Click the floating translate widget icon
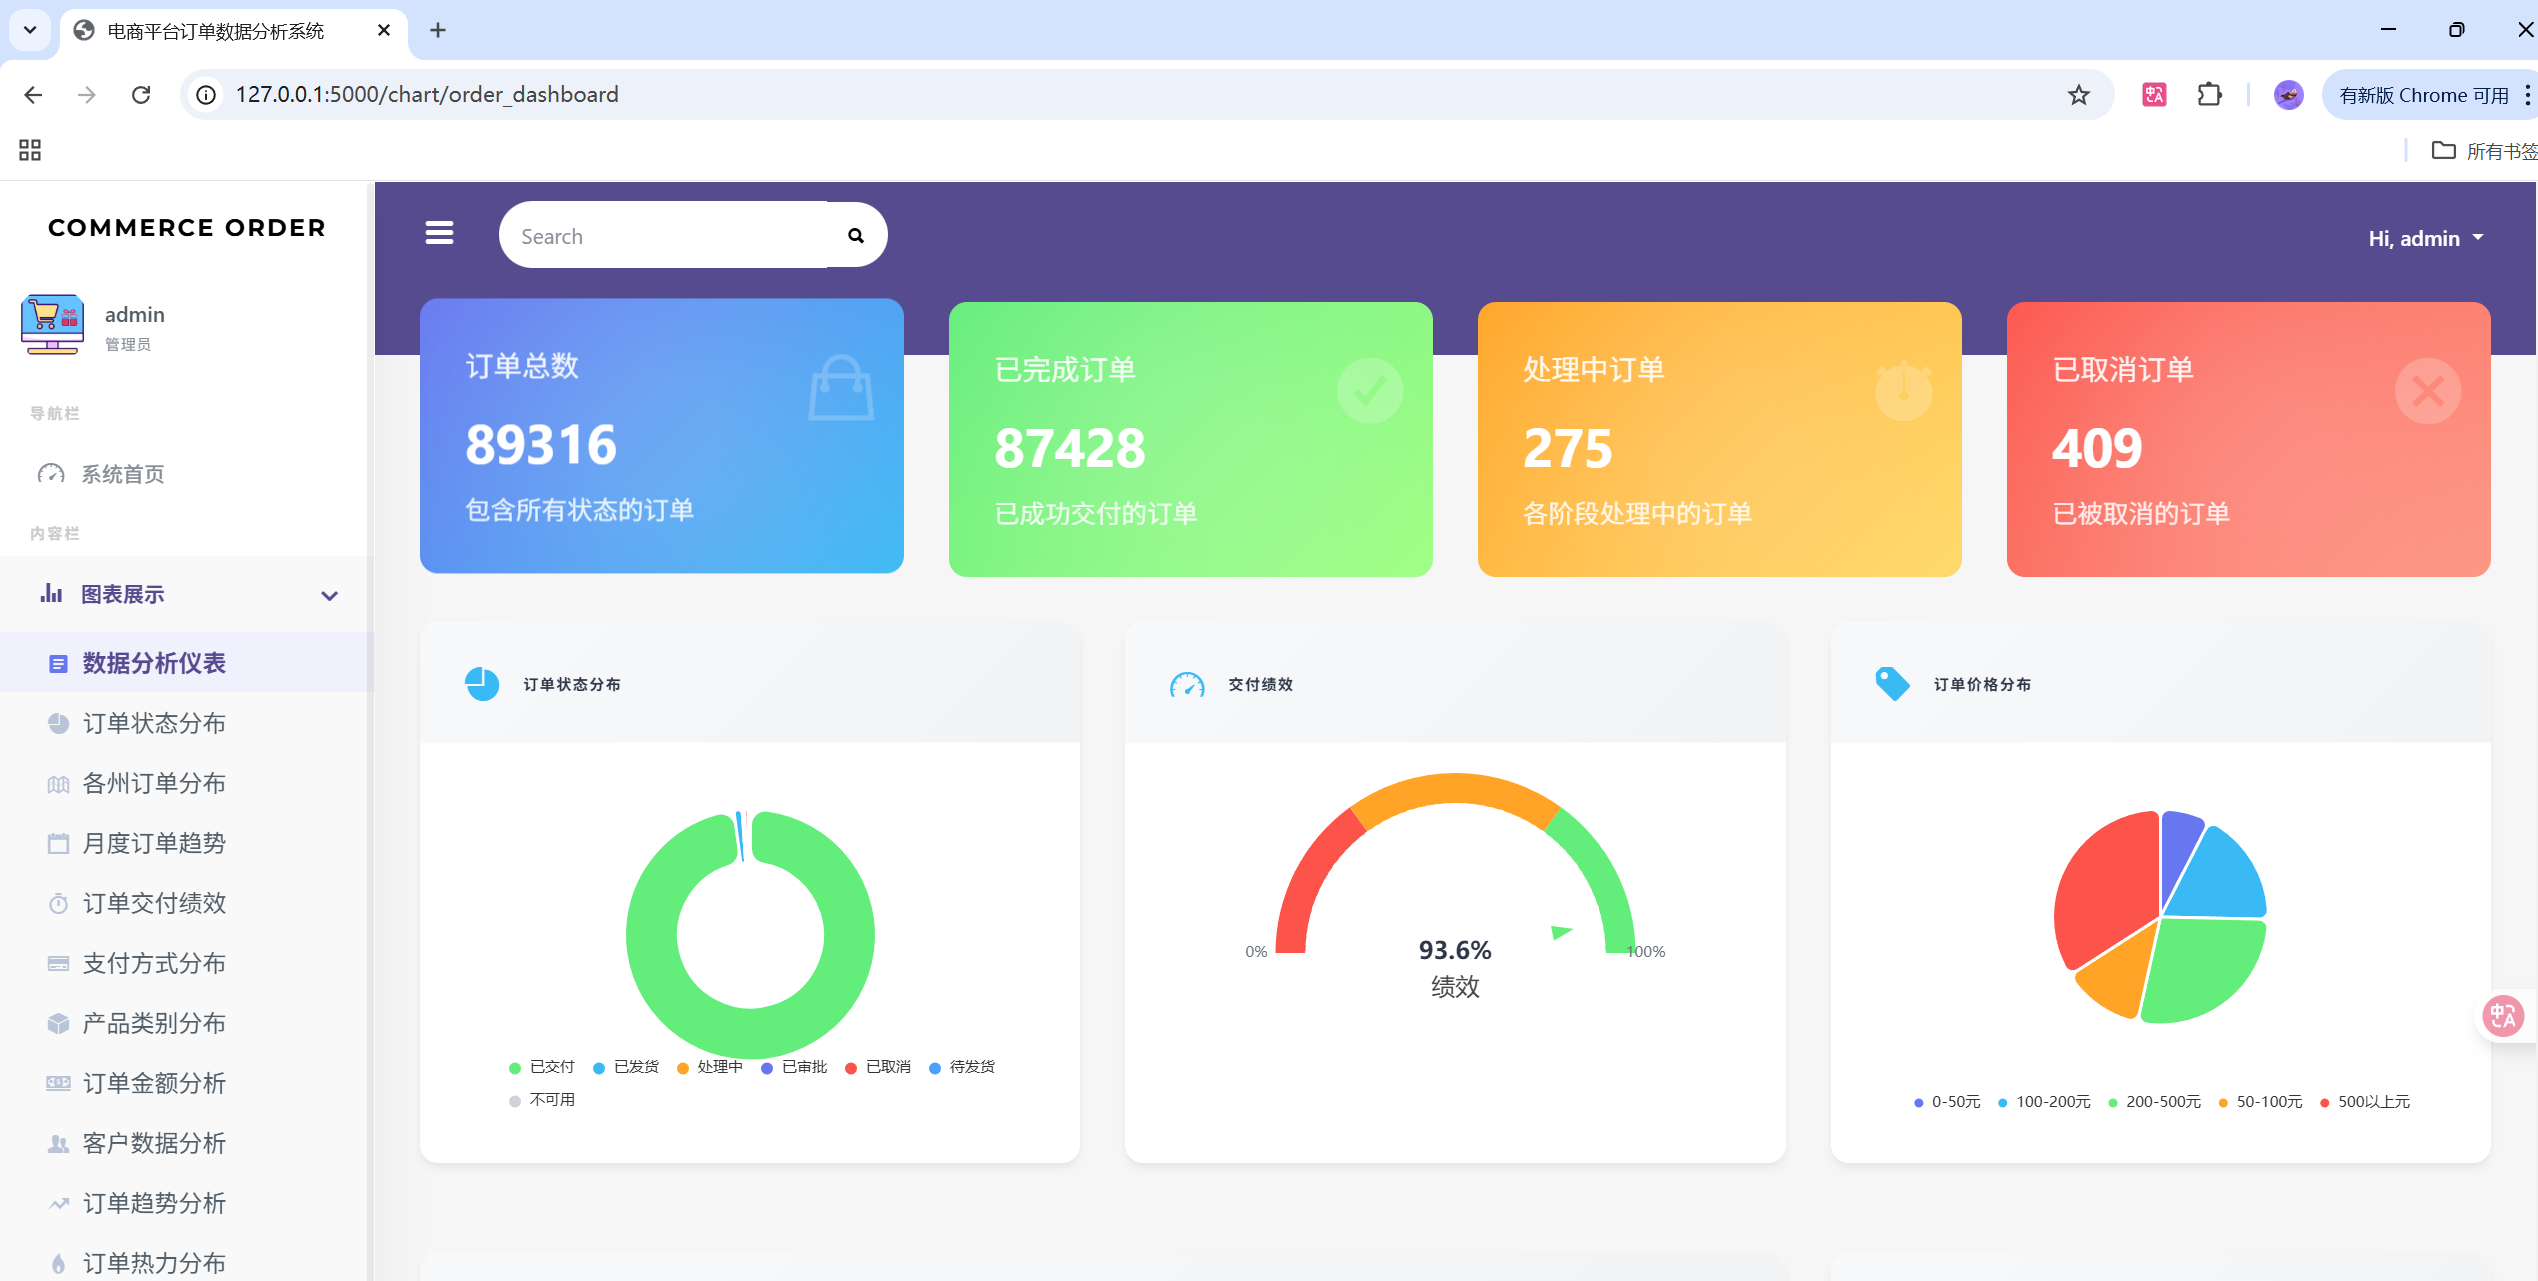This screenshot has width=2538, height=1281. [x=2503, y=1016]
